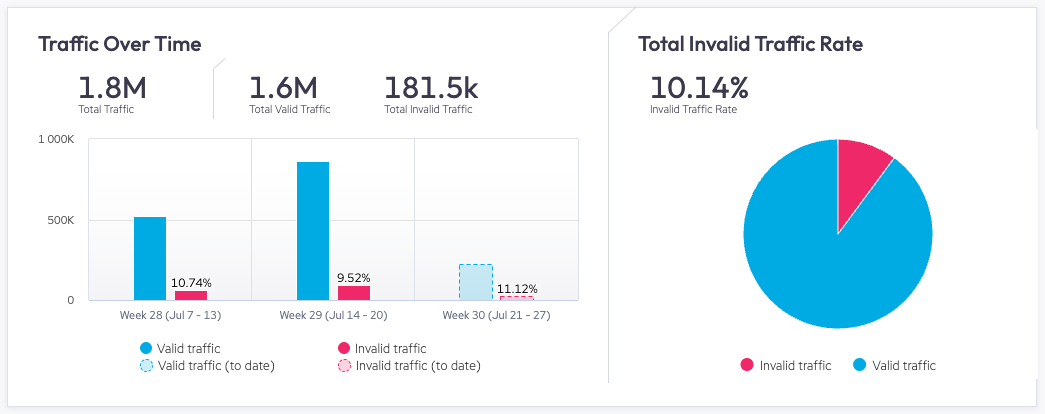Select Week 28 valid traffic blue bar
1045x414 pixels.
[x=150, y=258]
